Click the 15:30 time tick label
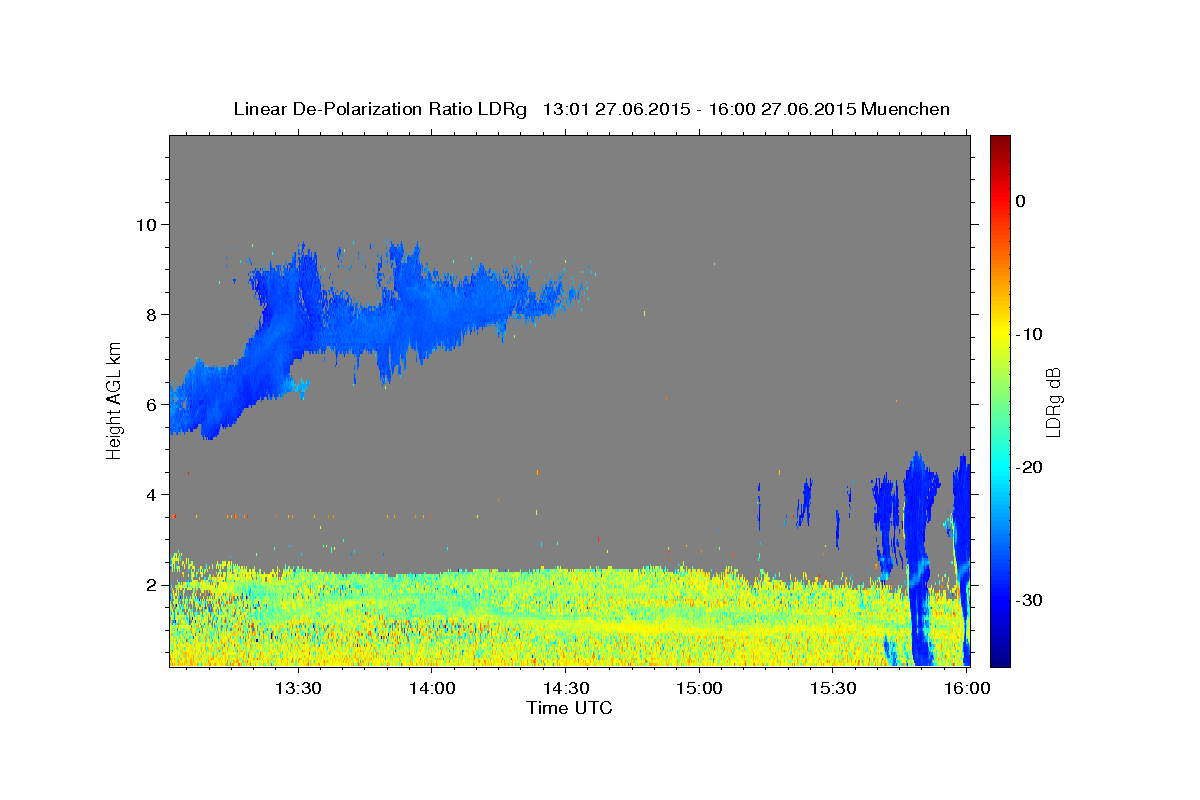Screen dimensions: 1200x800 coord(833,688)
